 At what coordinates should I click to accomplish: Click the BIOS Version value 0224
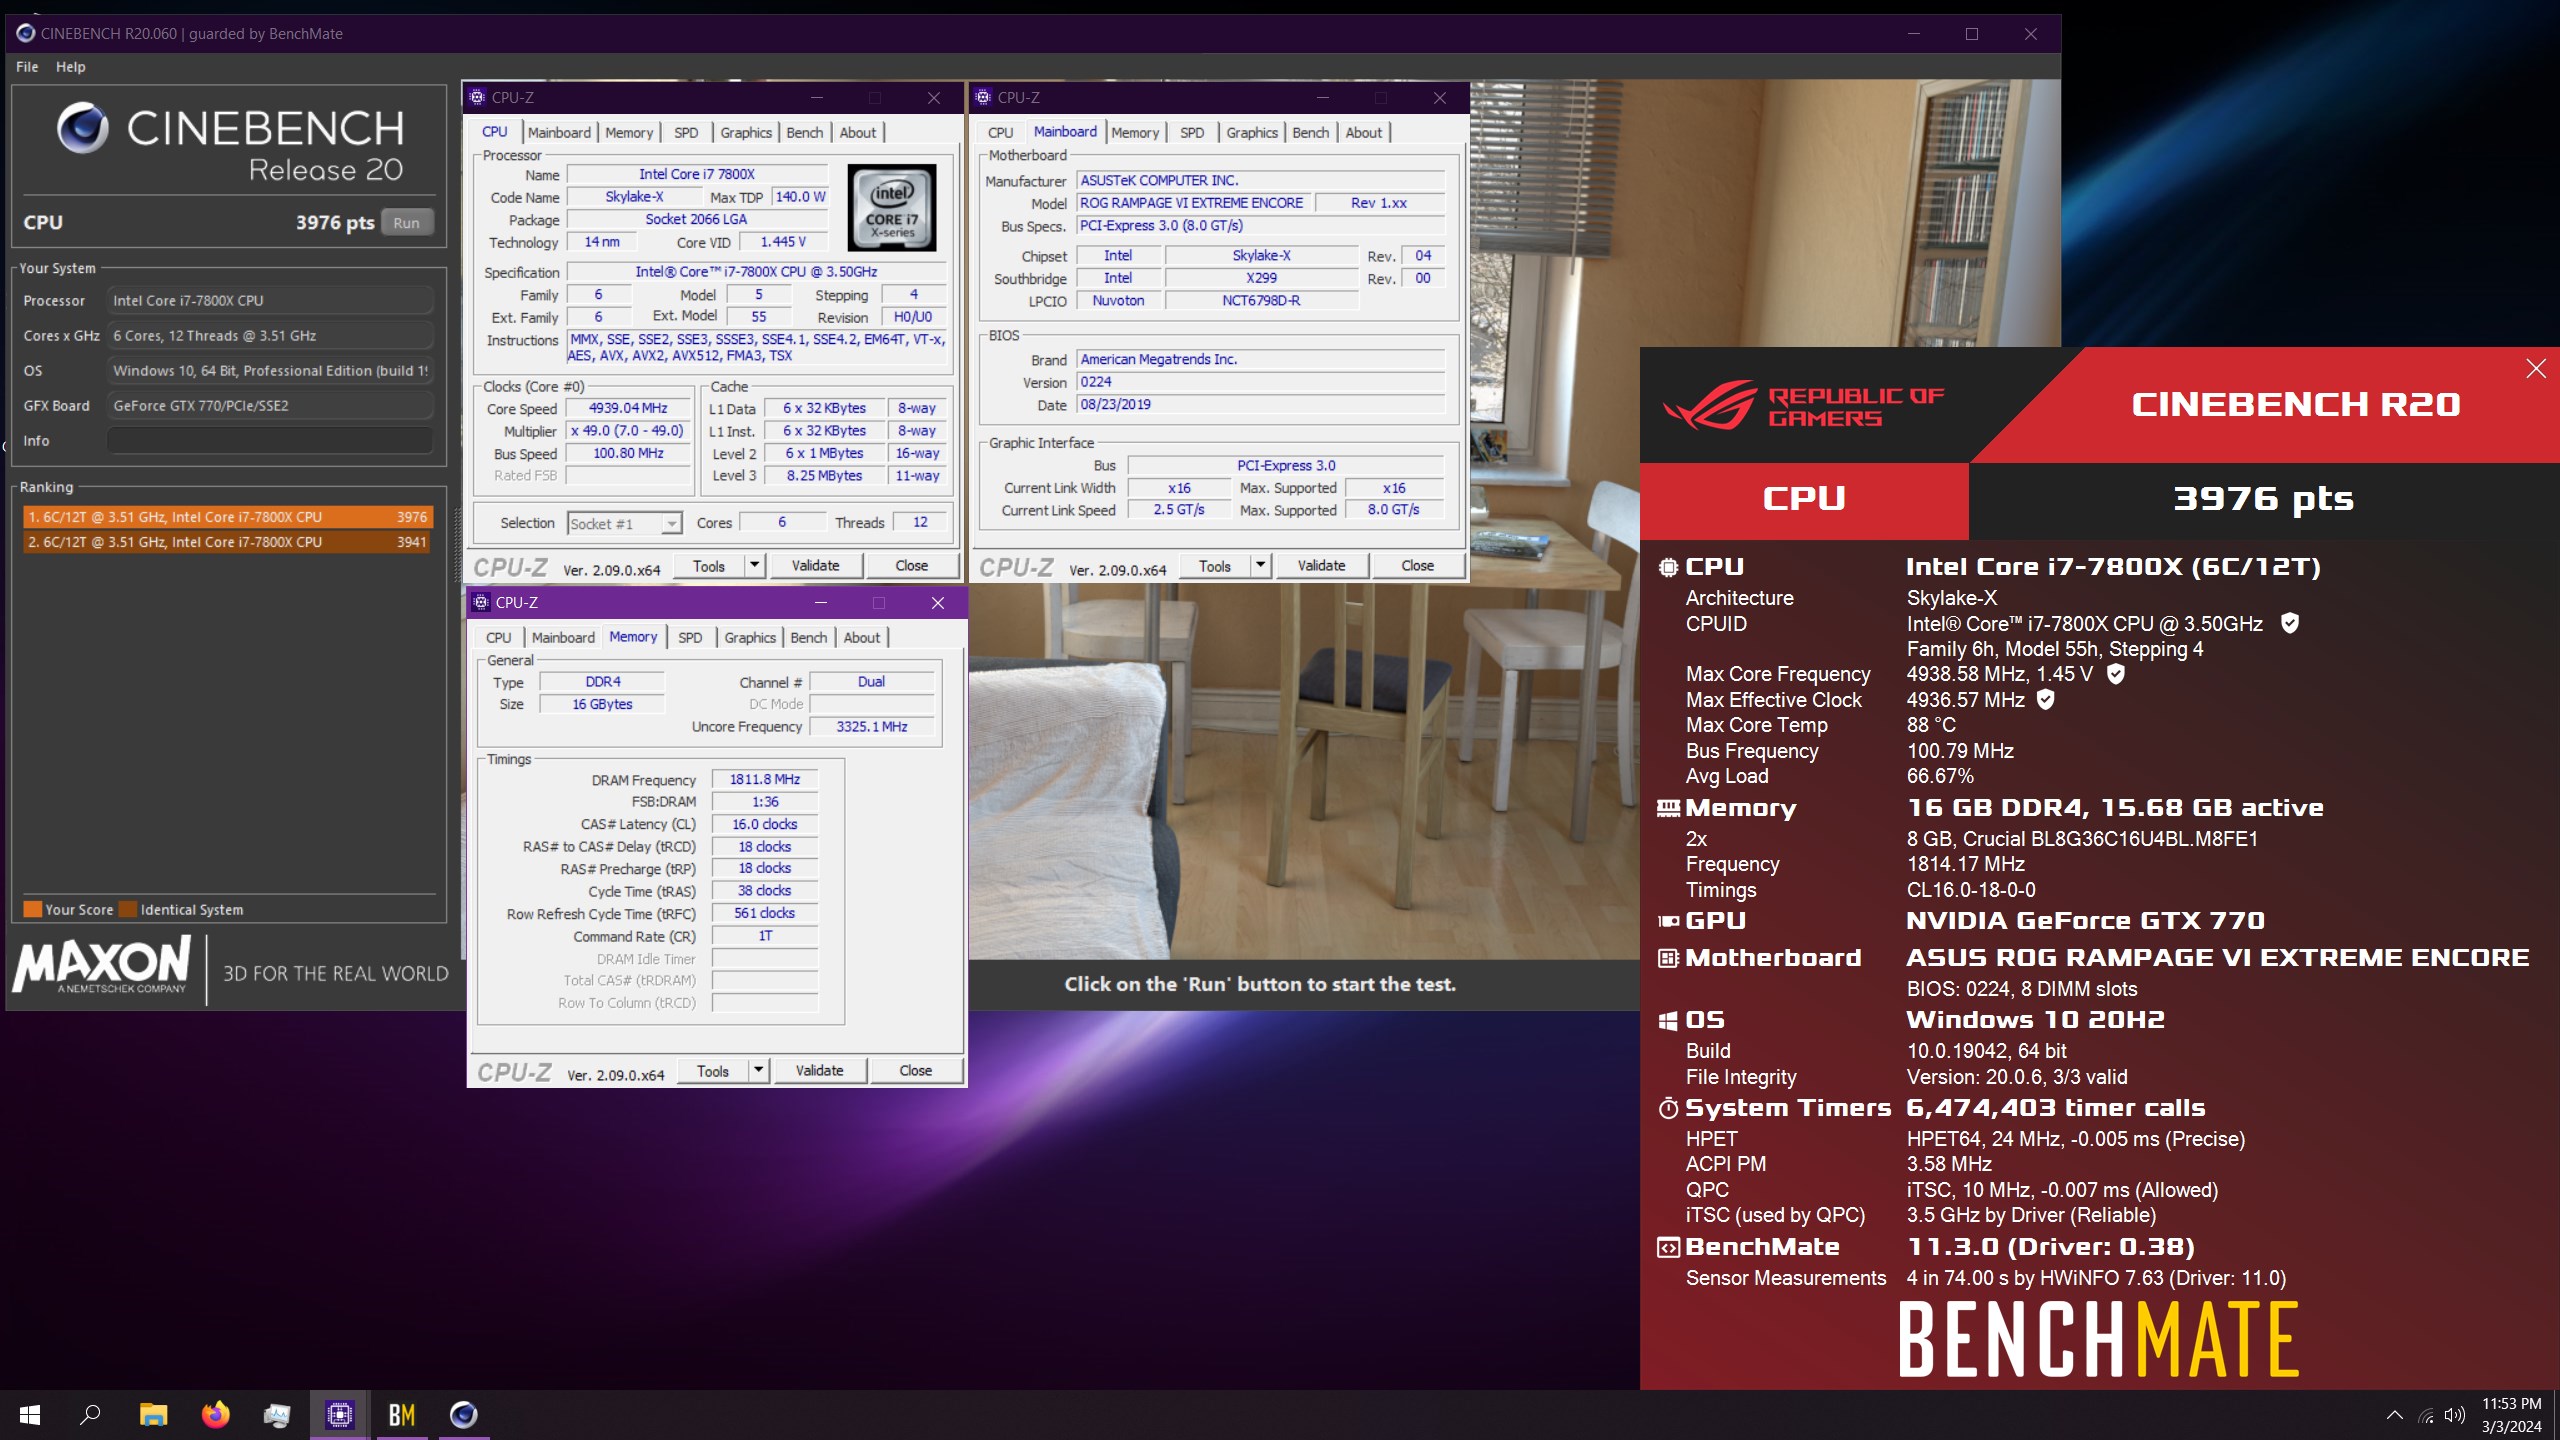[1261, 382]
